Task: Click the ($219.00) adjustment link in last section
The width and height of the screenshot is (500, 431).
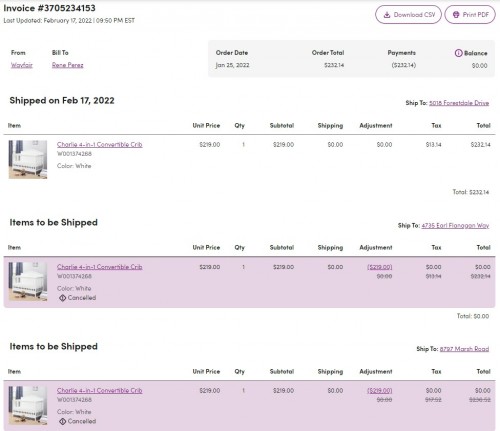Action: [x=380, y=390]
